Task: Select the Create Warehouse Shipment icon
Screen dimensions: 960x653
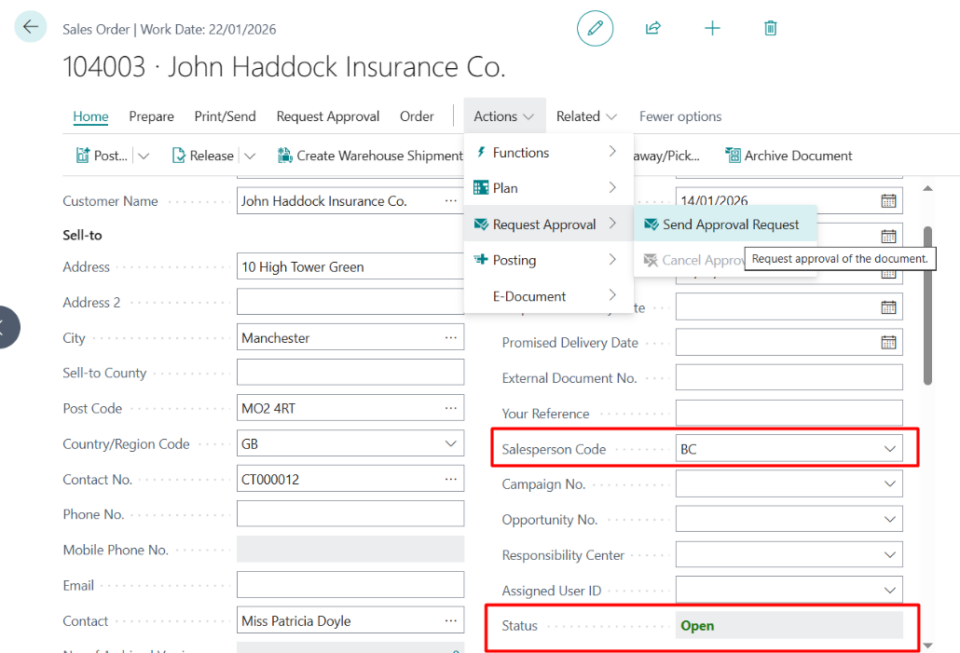Action: point(286,155)
